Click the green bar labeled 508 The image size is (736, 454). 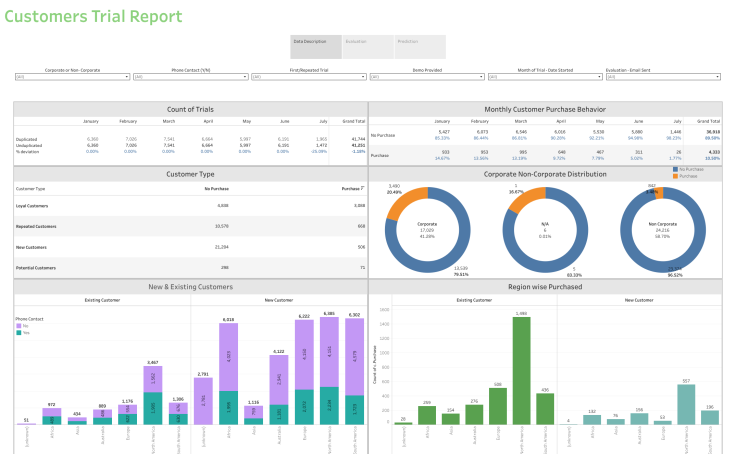point(498,407)
